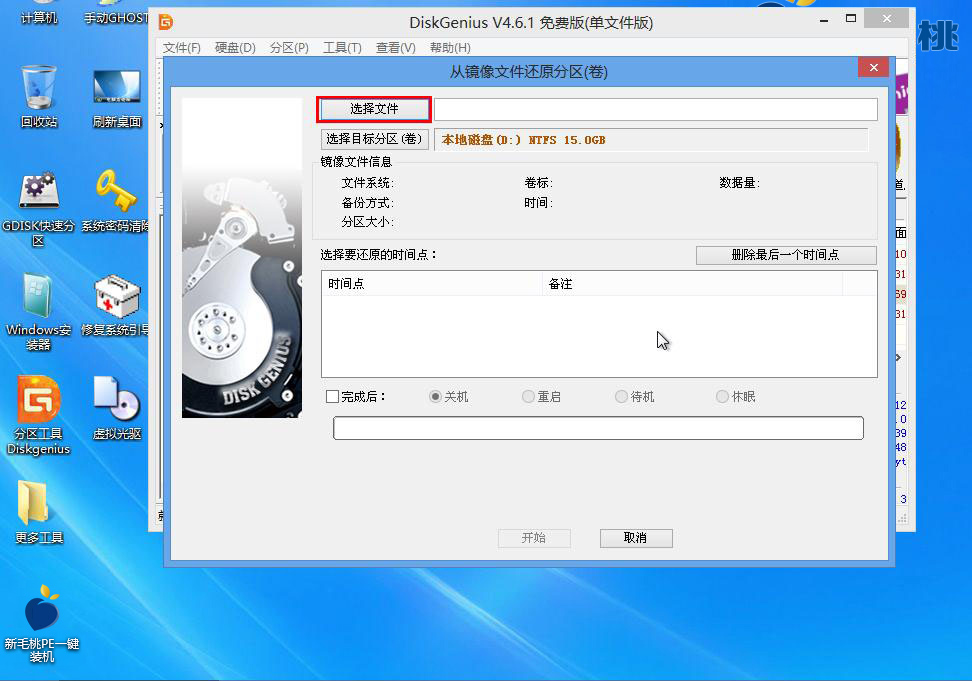The height and width of the screenshot is (681, 972).
Task: Launch 分区工具 Diskgenius desktop icon
Action: 38,415
